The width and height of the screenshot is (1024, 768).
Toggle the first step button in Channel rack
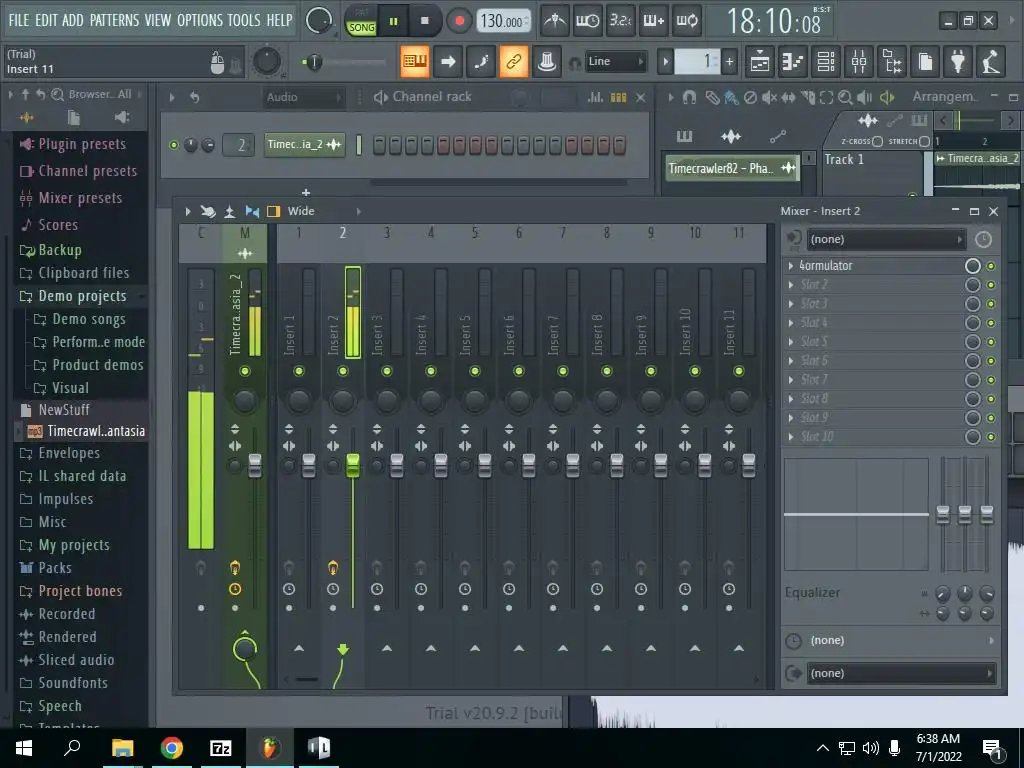(379, 145)
